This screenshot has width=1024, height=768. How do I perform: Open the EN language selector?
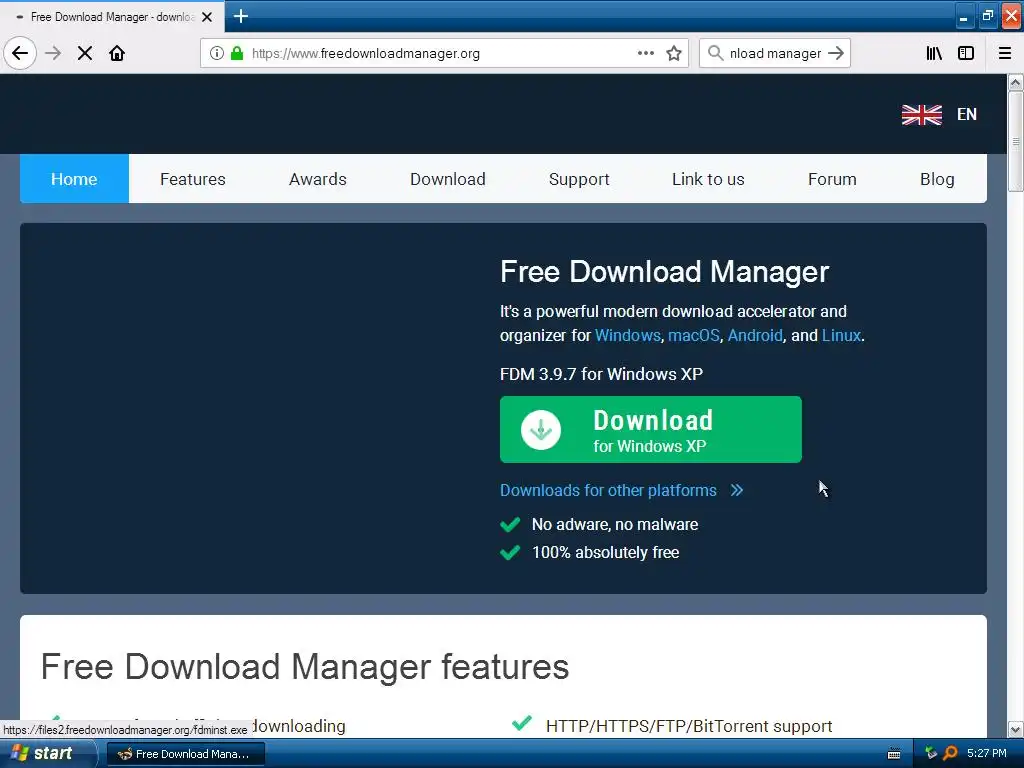pyautogui.click(x=967, y=114)
